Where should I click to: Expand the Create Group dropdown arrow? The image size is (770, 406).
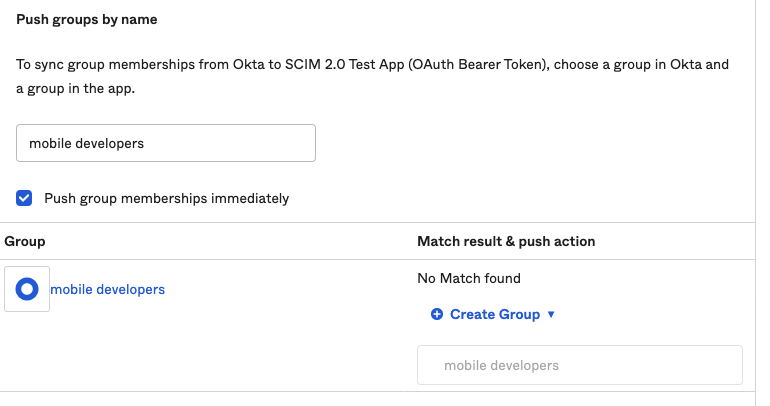pos(551,314)
